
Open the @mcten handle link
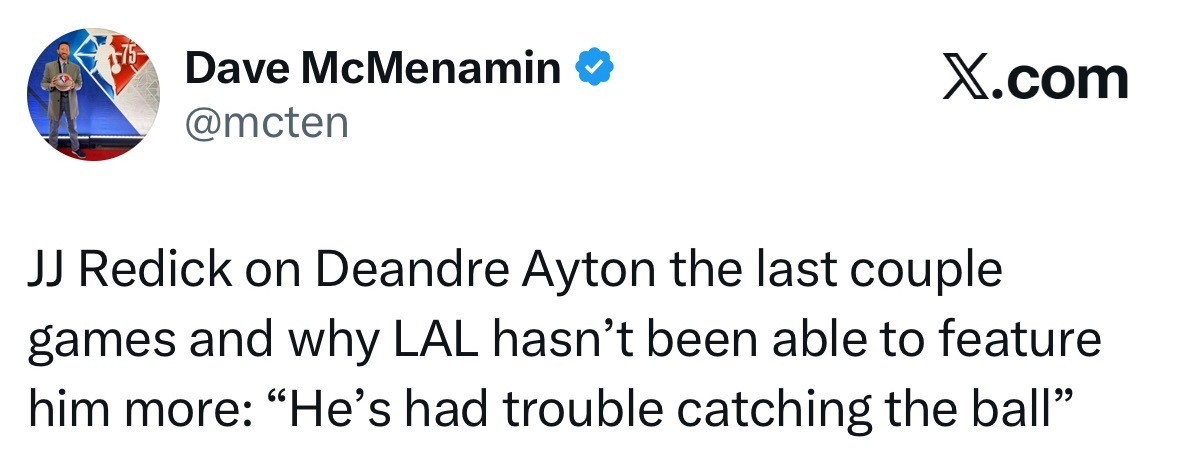tap(266, 123)
